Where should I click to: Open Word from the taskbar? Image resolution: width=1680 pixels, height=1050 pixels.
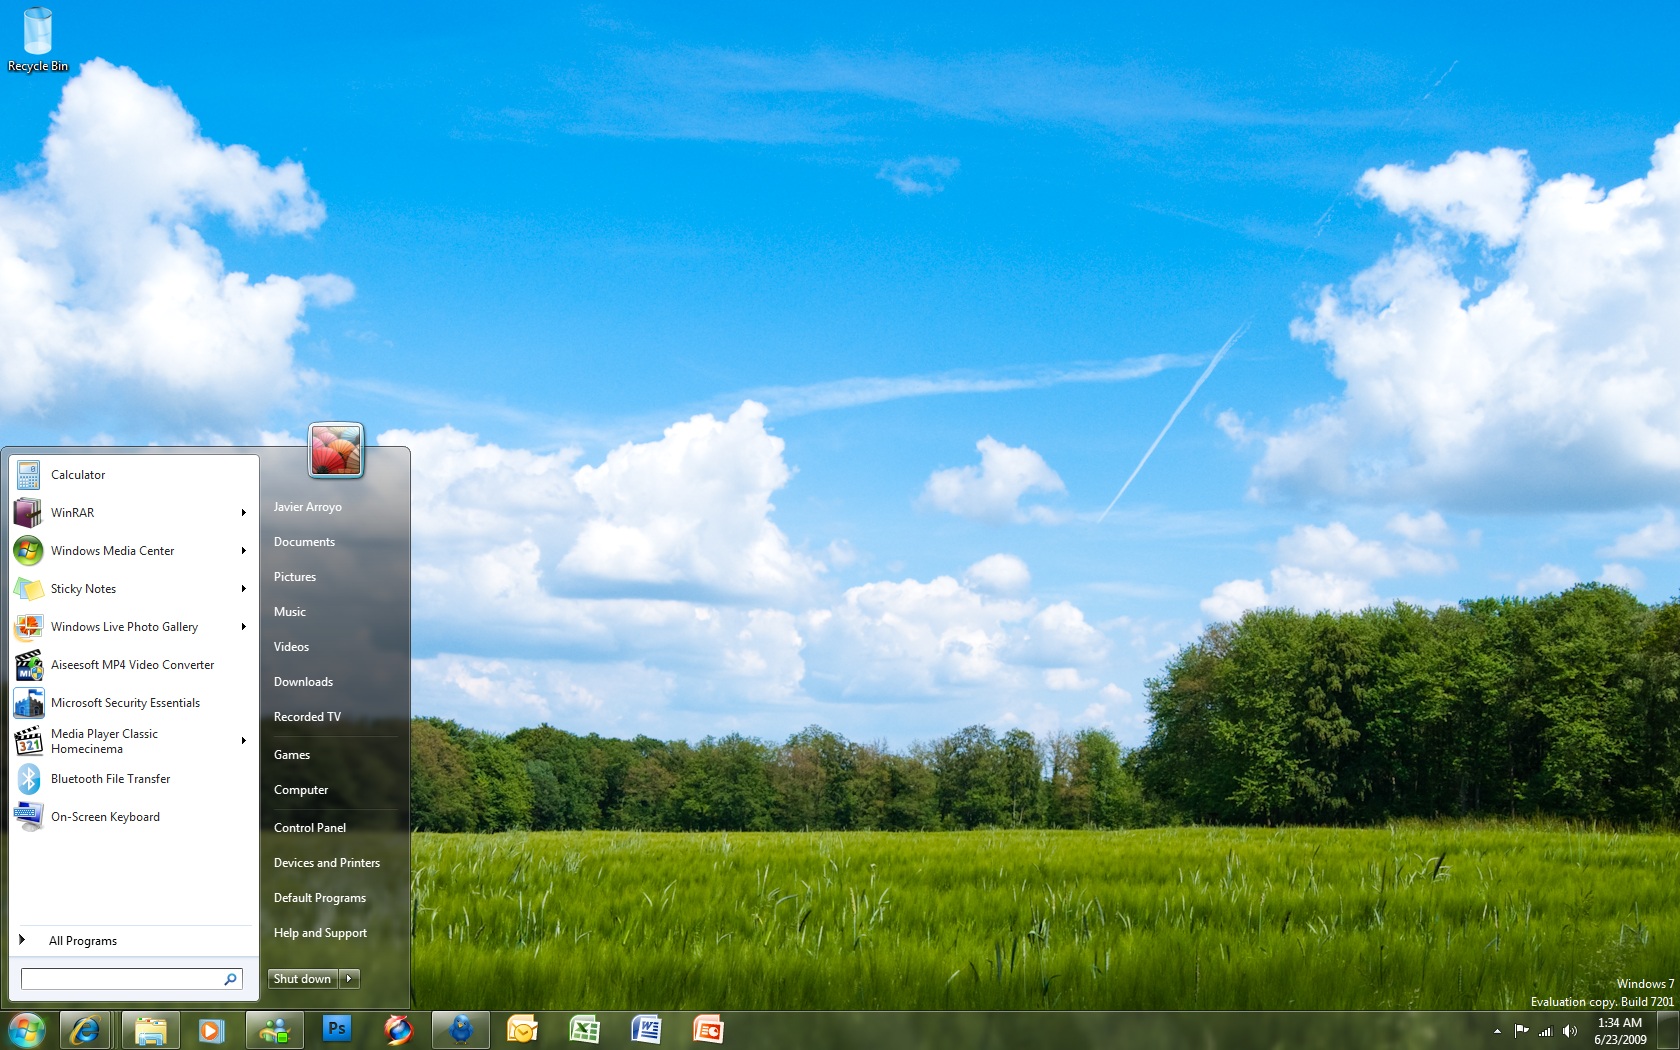coord(646,1029)
